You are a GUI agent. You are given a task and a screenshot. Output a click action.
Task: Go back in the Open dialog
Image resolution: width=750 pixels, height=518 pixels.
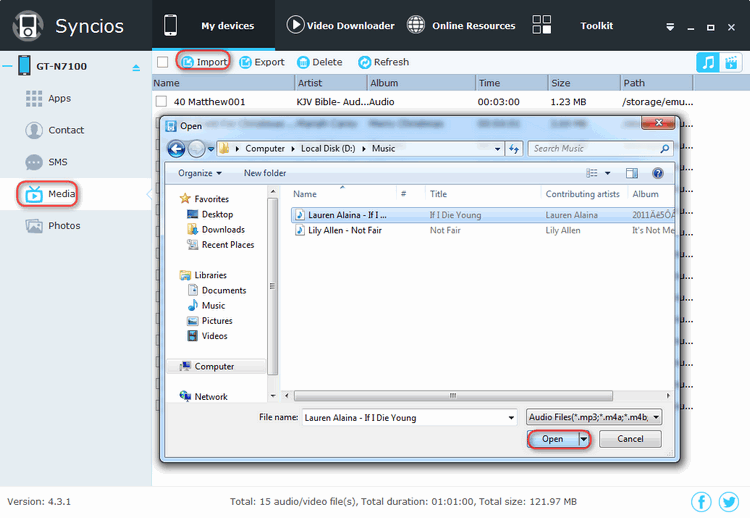point(176,149)
